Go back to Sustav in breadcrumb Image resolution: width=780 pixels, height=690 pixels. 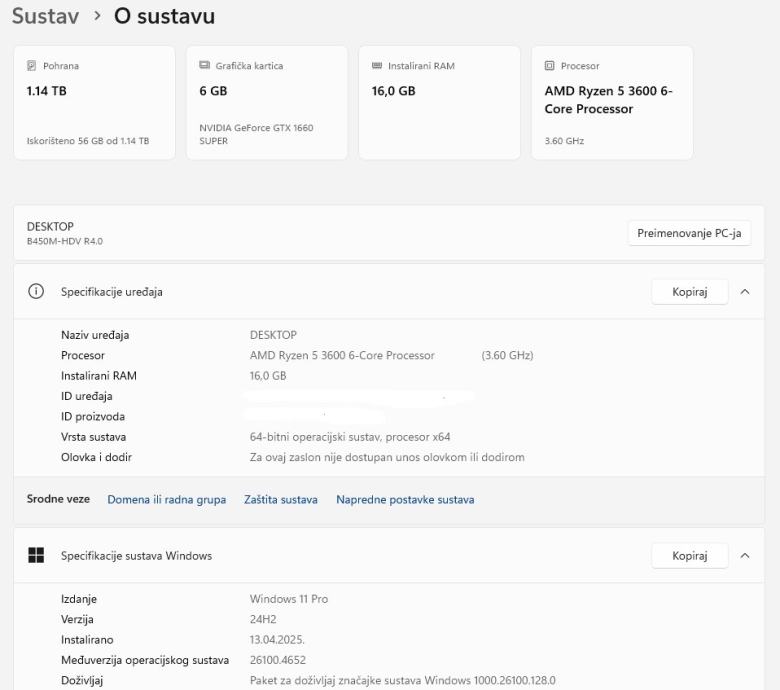(x=45, y=16)
